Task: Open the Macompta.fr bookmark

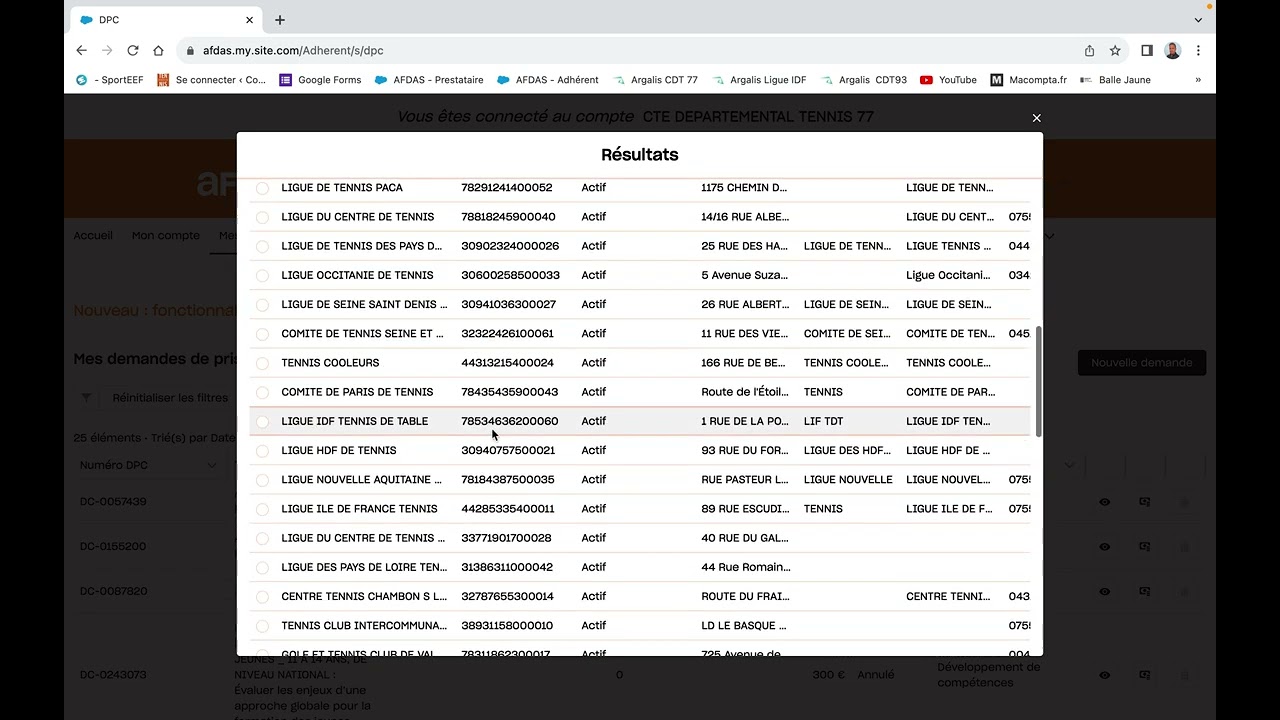Action: (x=1028, y=80)
